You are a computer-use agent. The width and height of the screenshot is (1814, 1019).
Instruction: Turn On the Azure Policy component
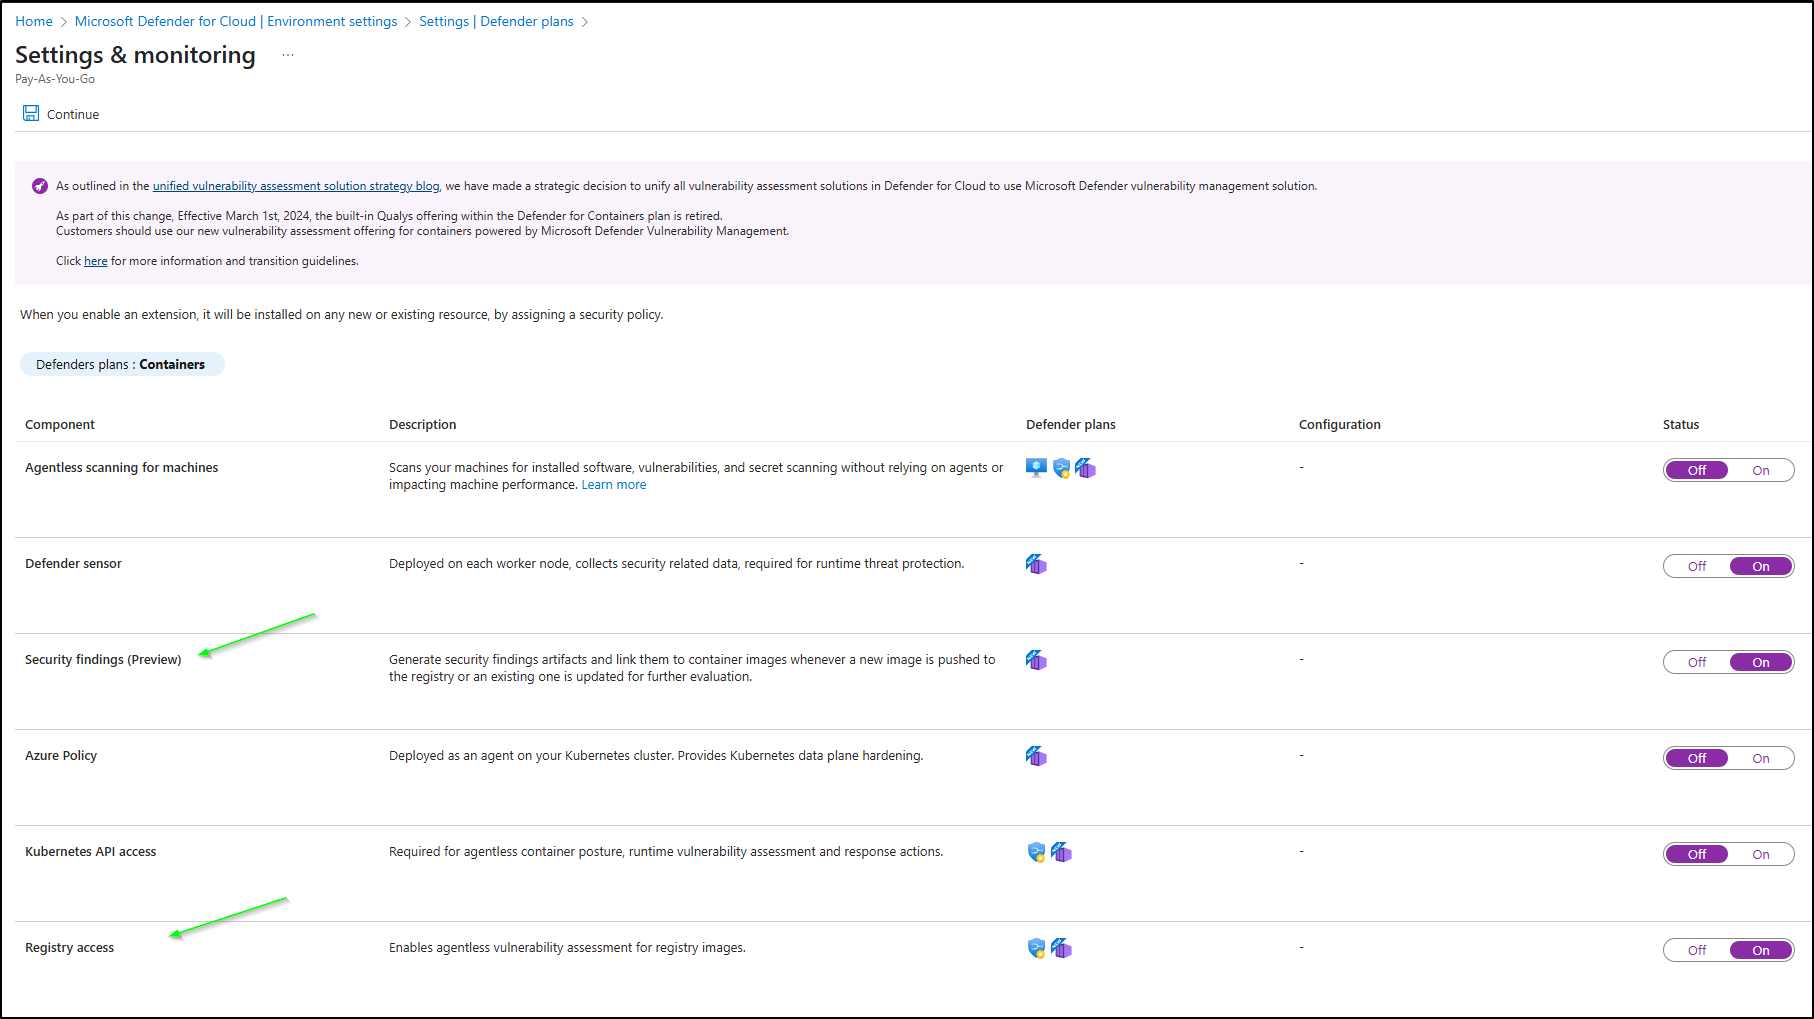click(x=1761, y=758)
